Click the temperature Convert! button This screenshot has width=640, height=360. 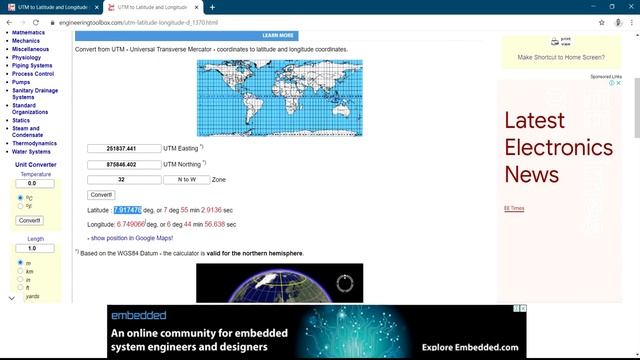point(29,220)
